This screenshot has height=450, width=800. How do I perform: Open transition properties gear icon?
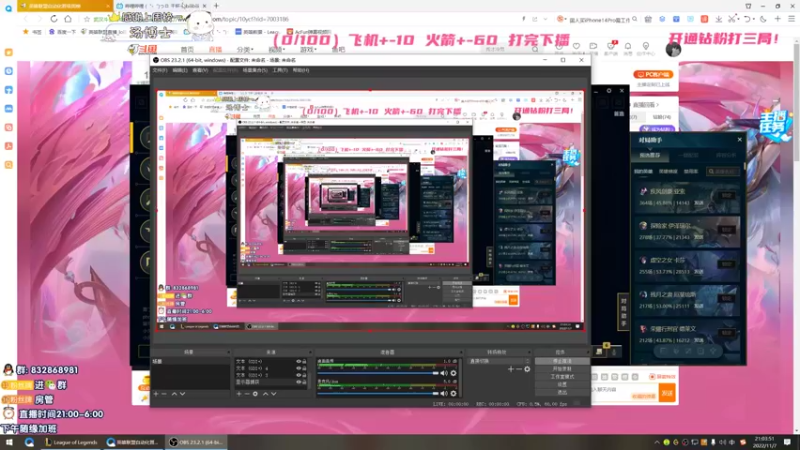[527, 369]
